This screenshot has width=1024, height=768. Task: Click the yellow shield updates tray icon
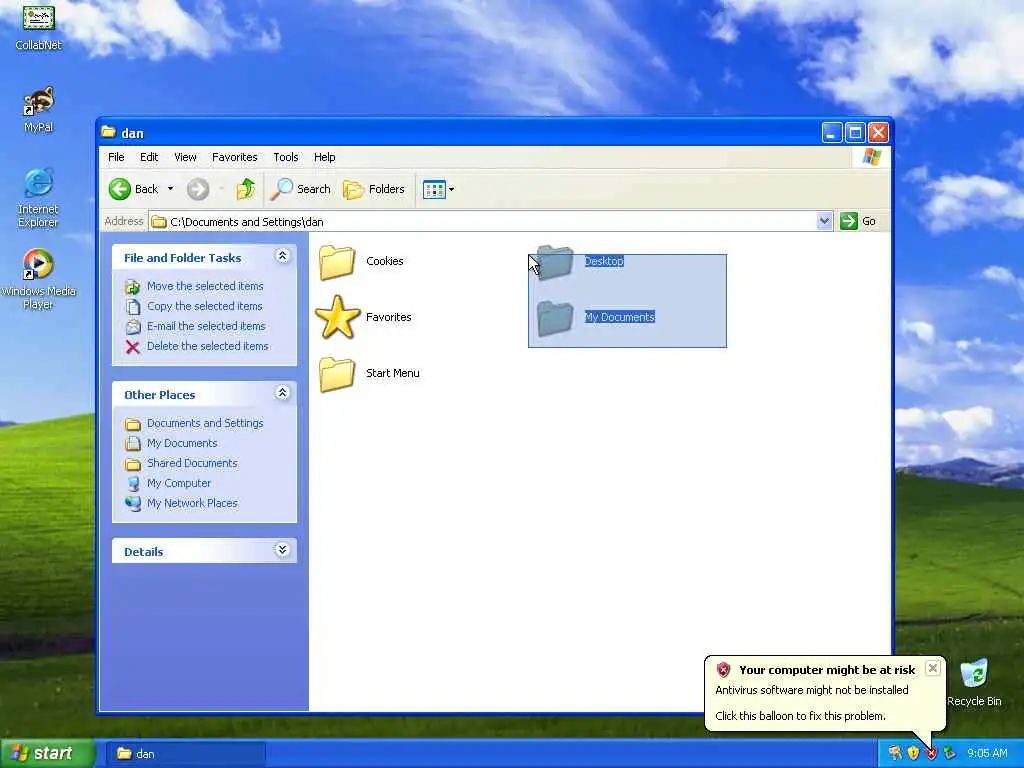pos(913,754)
